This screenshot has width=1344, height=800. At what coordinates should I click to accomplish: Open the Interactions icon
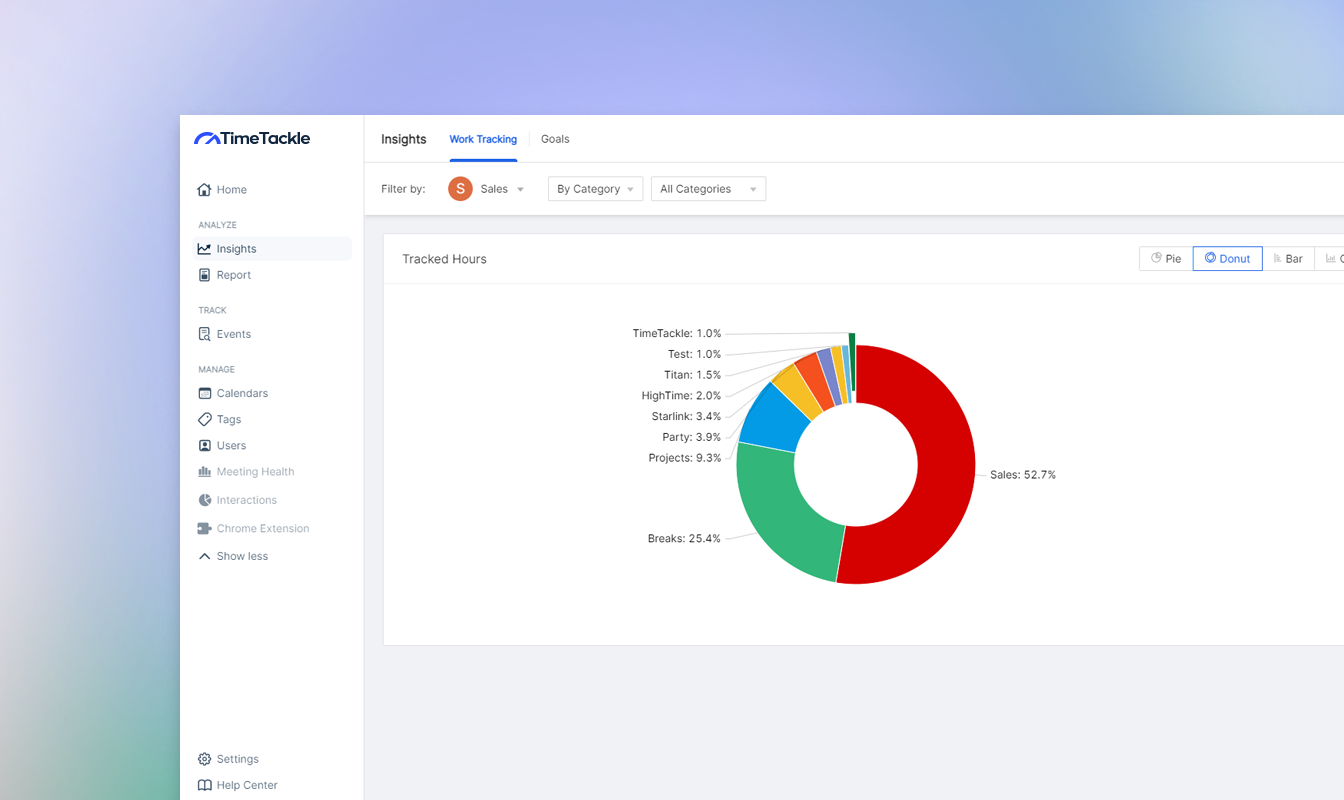point(204,500)
